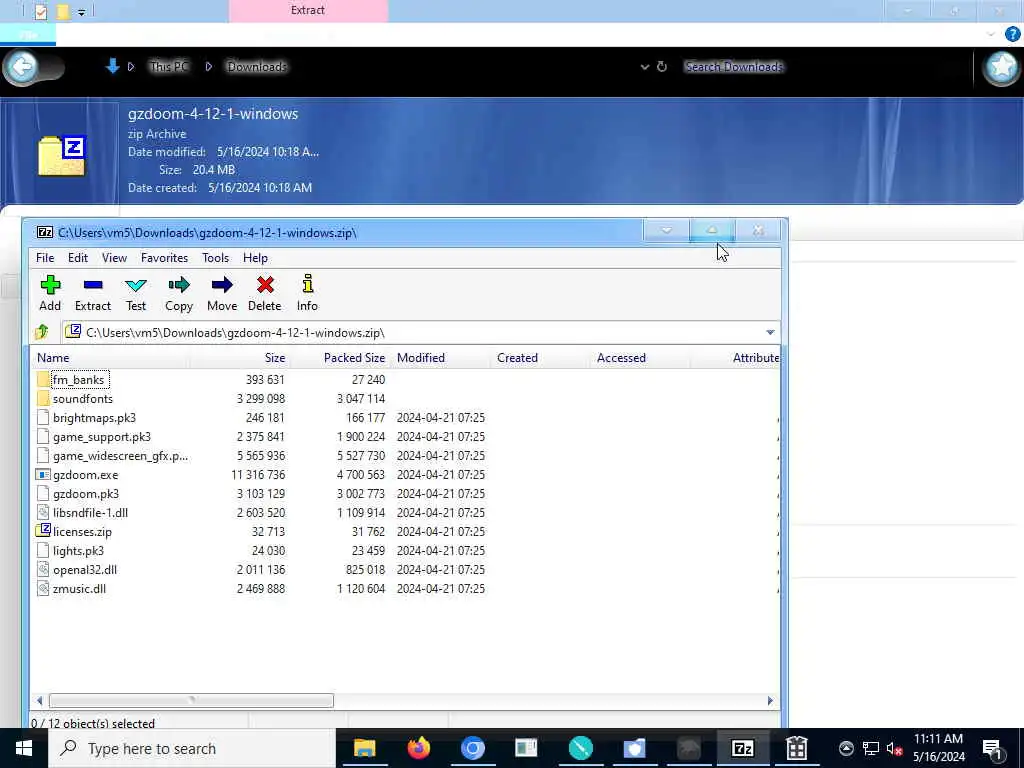Open File Explorer from the taskbar
The height and width of the screenshot is (768, 1024).
coord(364,748)
